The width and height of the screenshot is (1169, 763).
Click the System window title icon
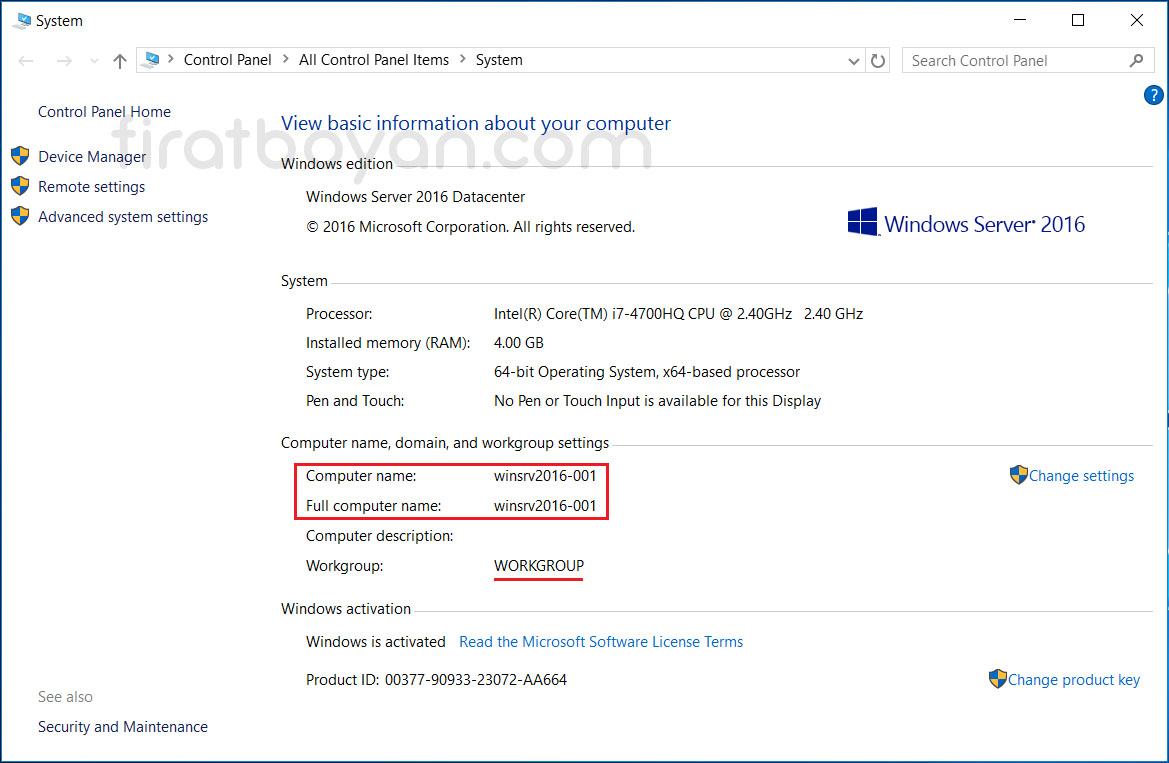(x=22, y=21)
